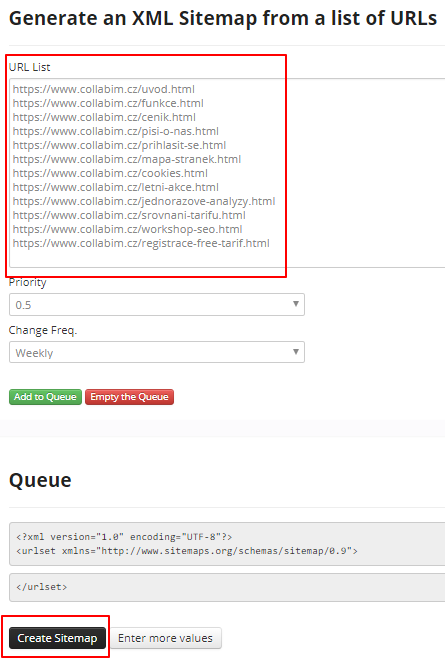The width and height of the screenshot is (445, 660).
Task: Click the green Add to Queue button
Action: tap(45, 397)
